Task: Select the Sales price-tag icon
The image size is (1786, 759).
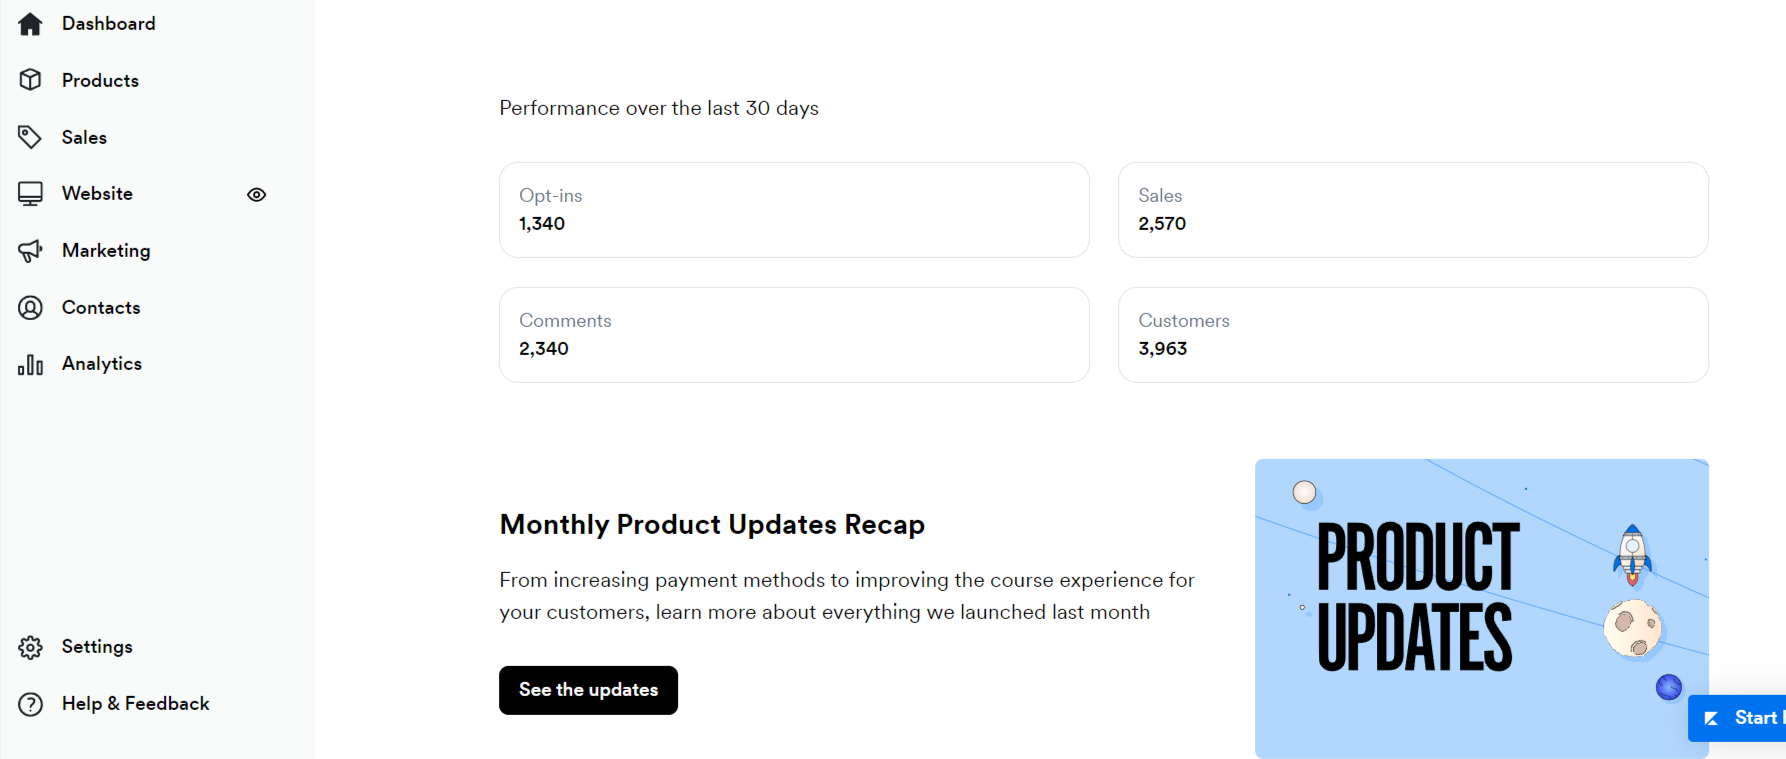Action: [x=30, y=137]
